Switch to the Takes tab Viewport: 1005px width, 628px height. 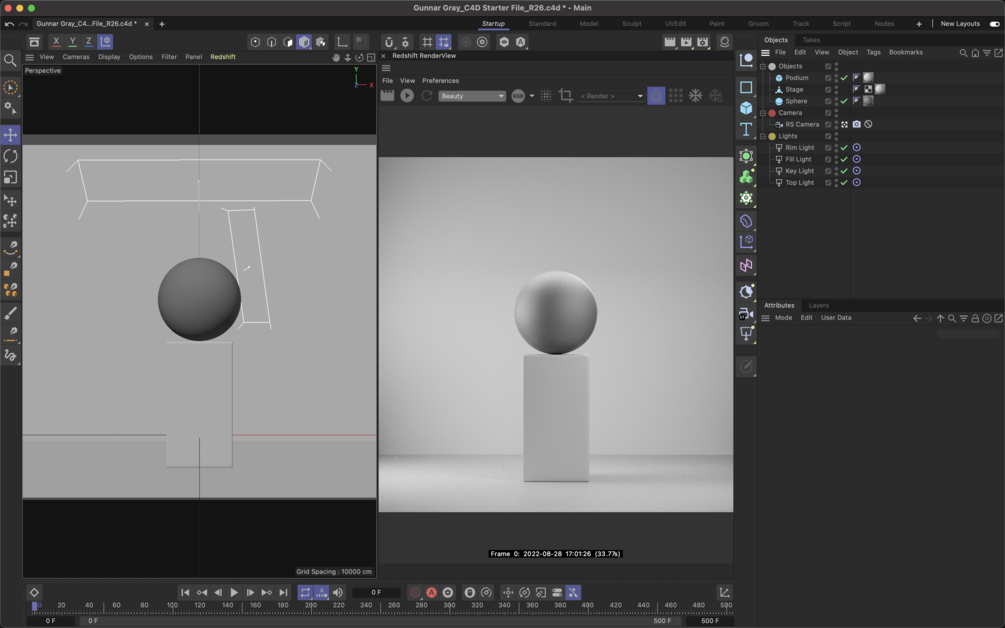pos(811,40)
